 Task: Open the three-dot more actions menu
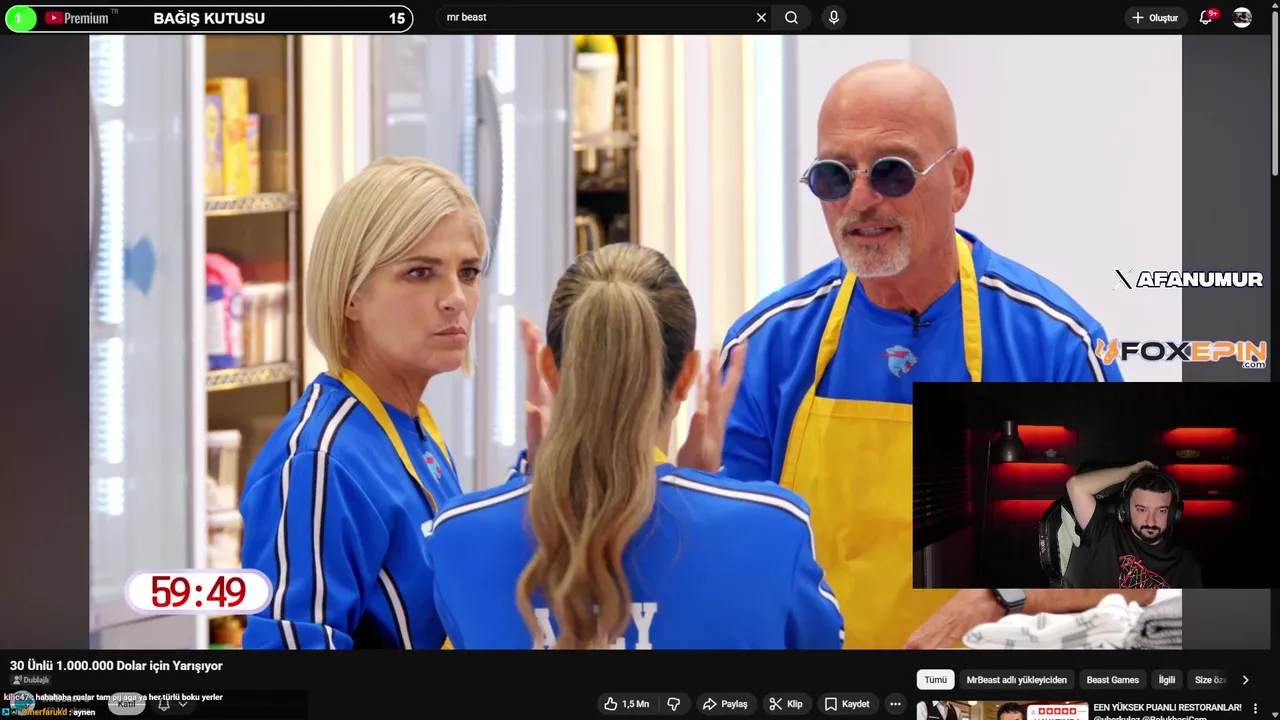pyautogui.click(x=895, y=704)
